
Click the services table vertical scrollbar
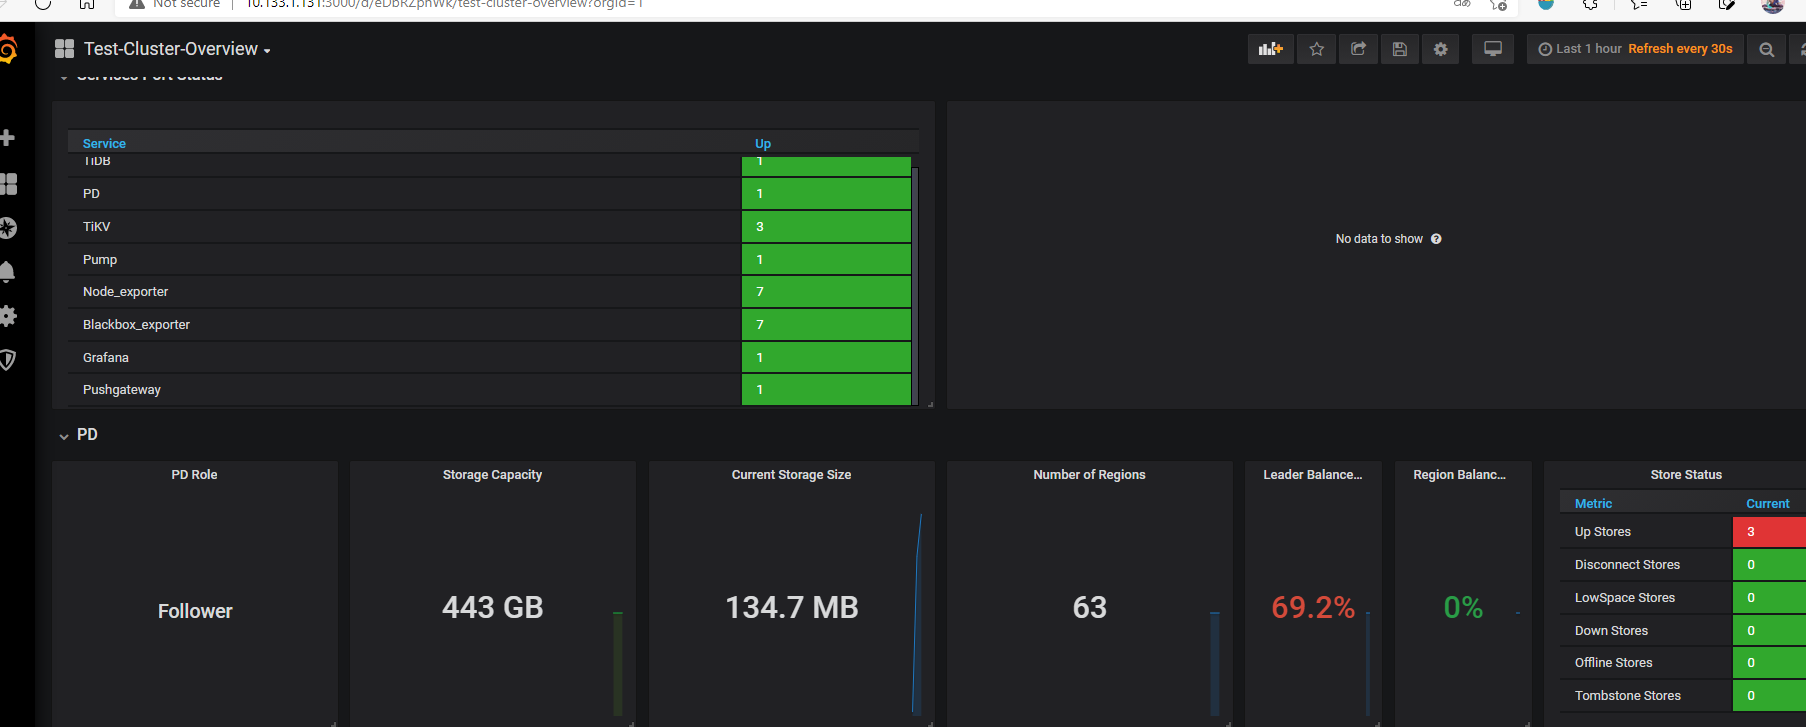tap(915, 285)
